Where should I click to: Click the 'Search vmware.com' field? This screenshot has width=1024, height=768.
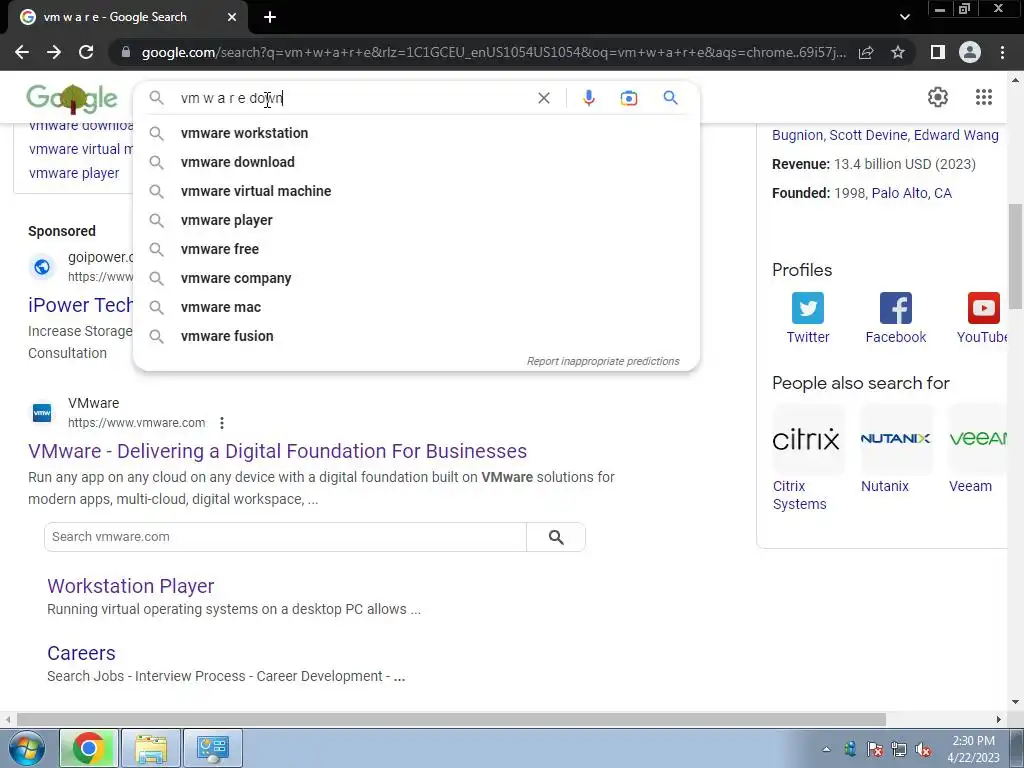coord(285,537)
